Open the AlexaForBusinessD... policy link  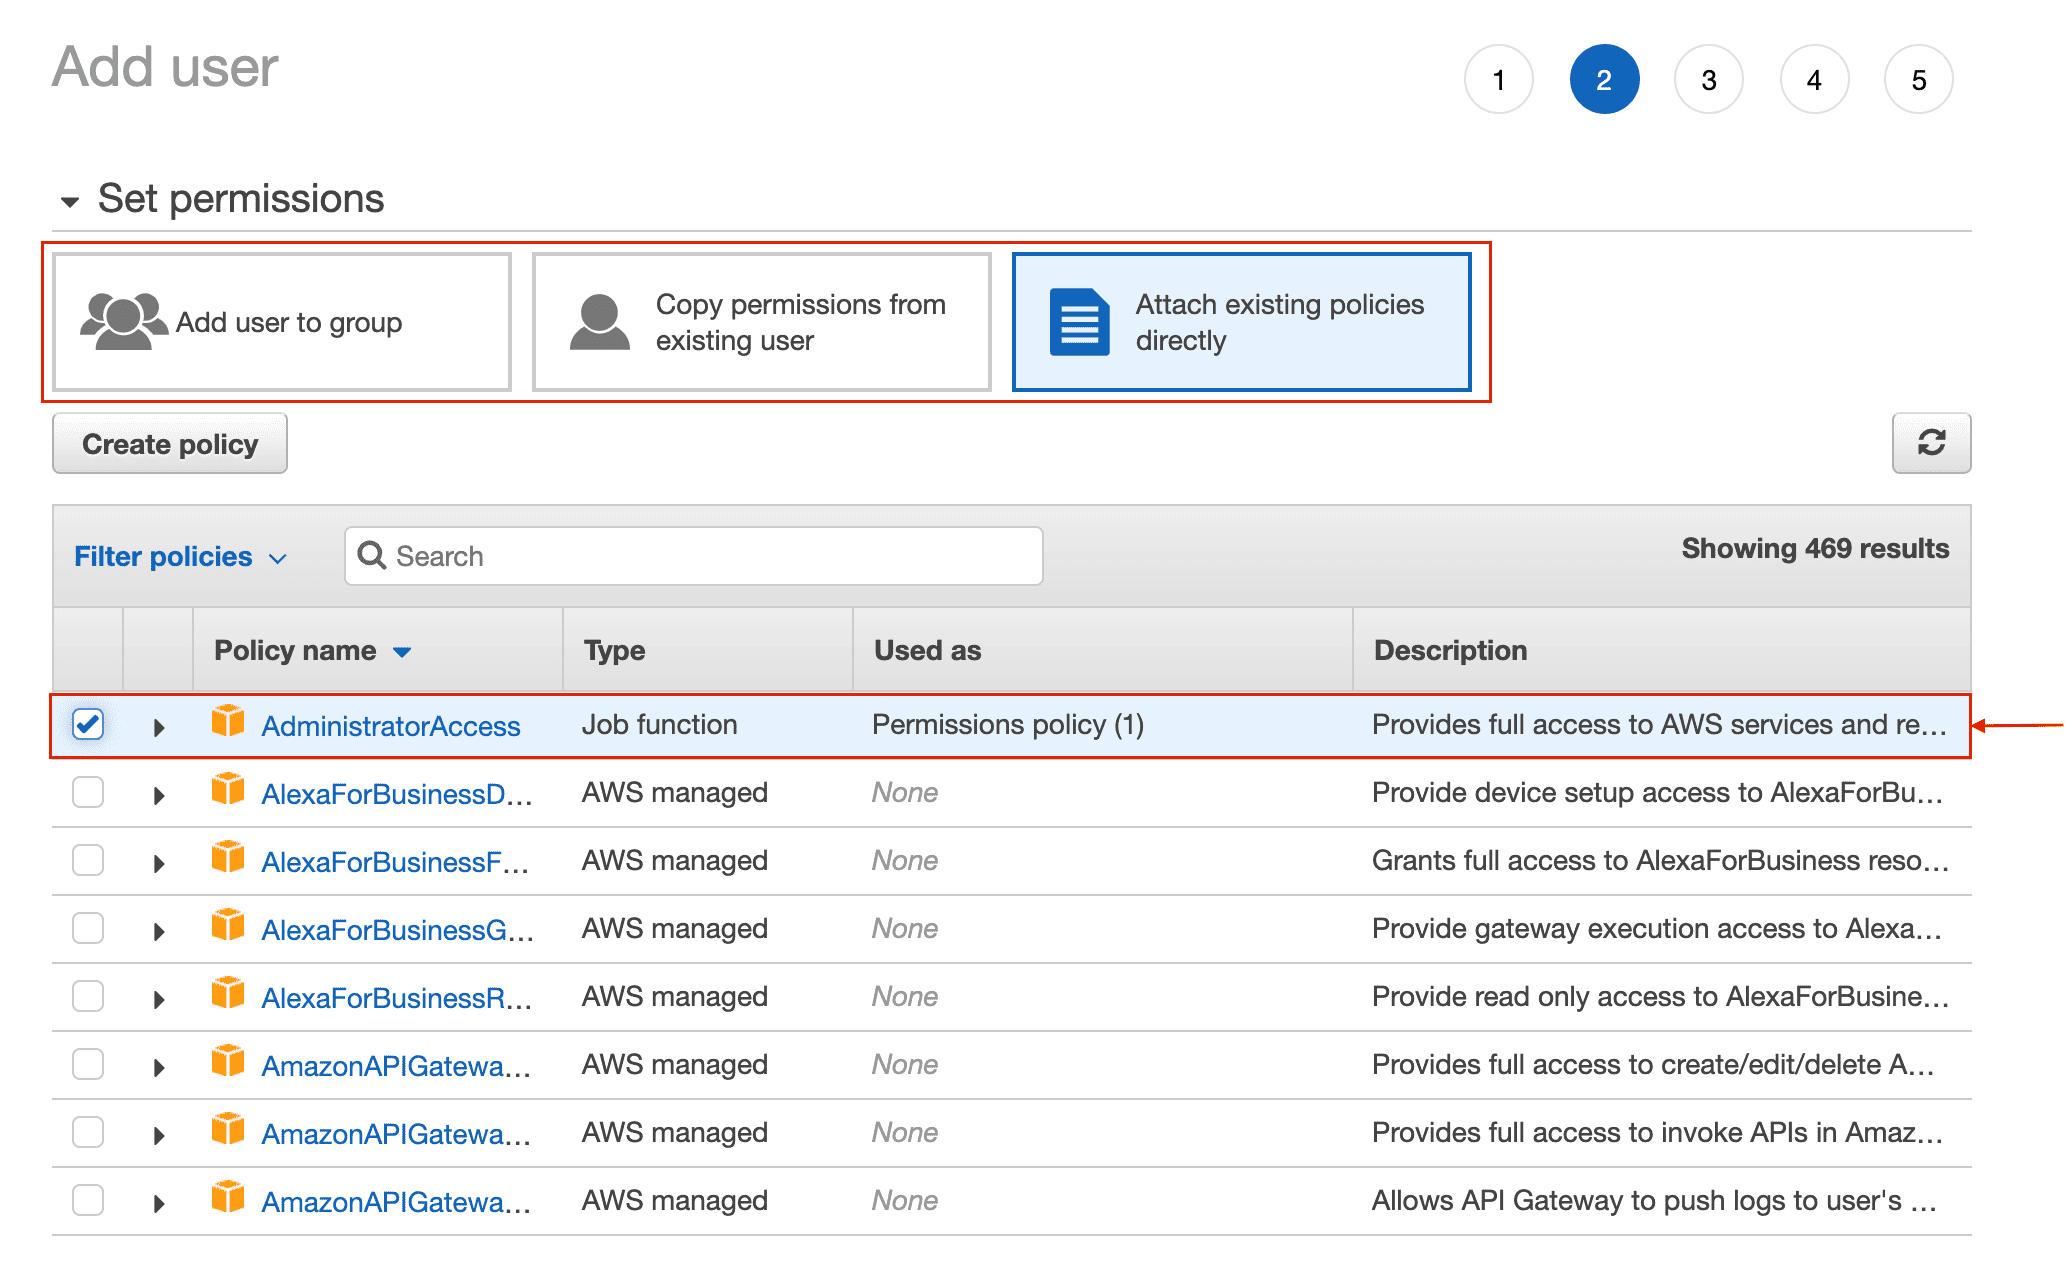click(x=397, y=794)
